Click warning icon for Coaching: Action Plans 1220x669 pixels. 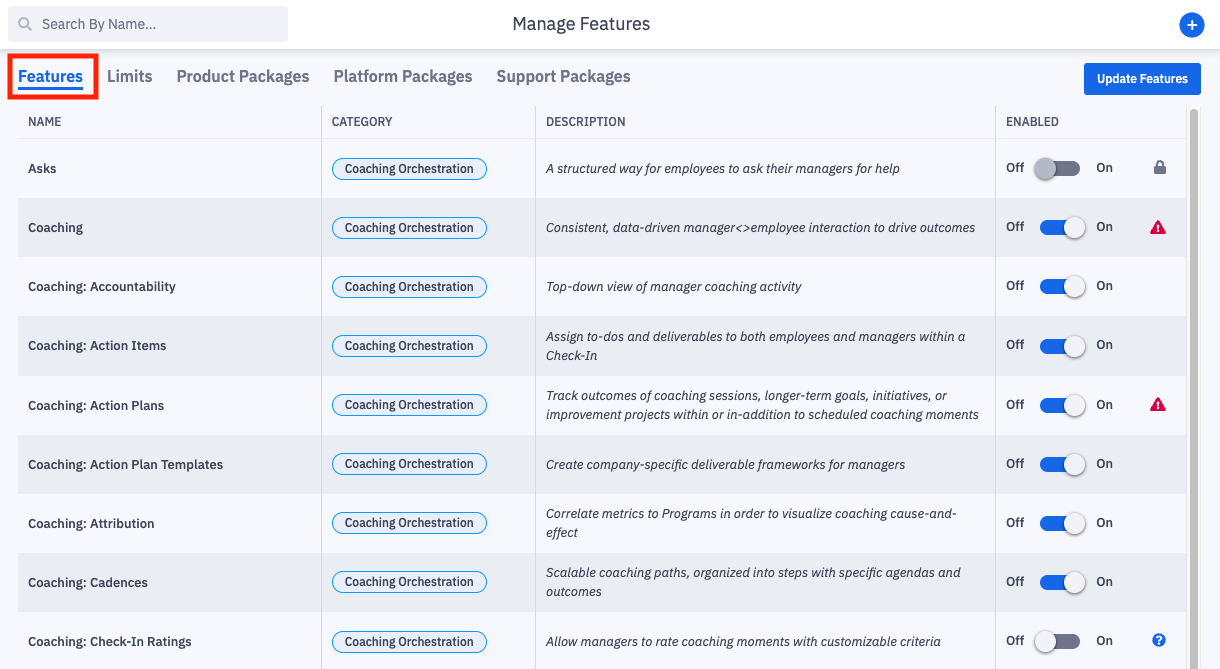[1158, 404]
